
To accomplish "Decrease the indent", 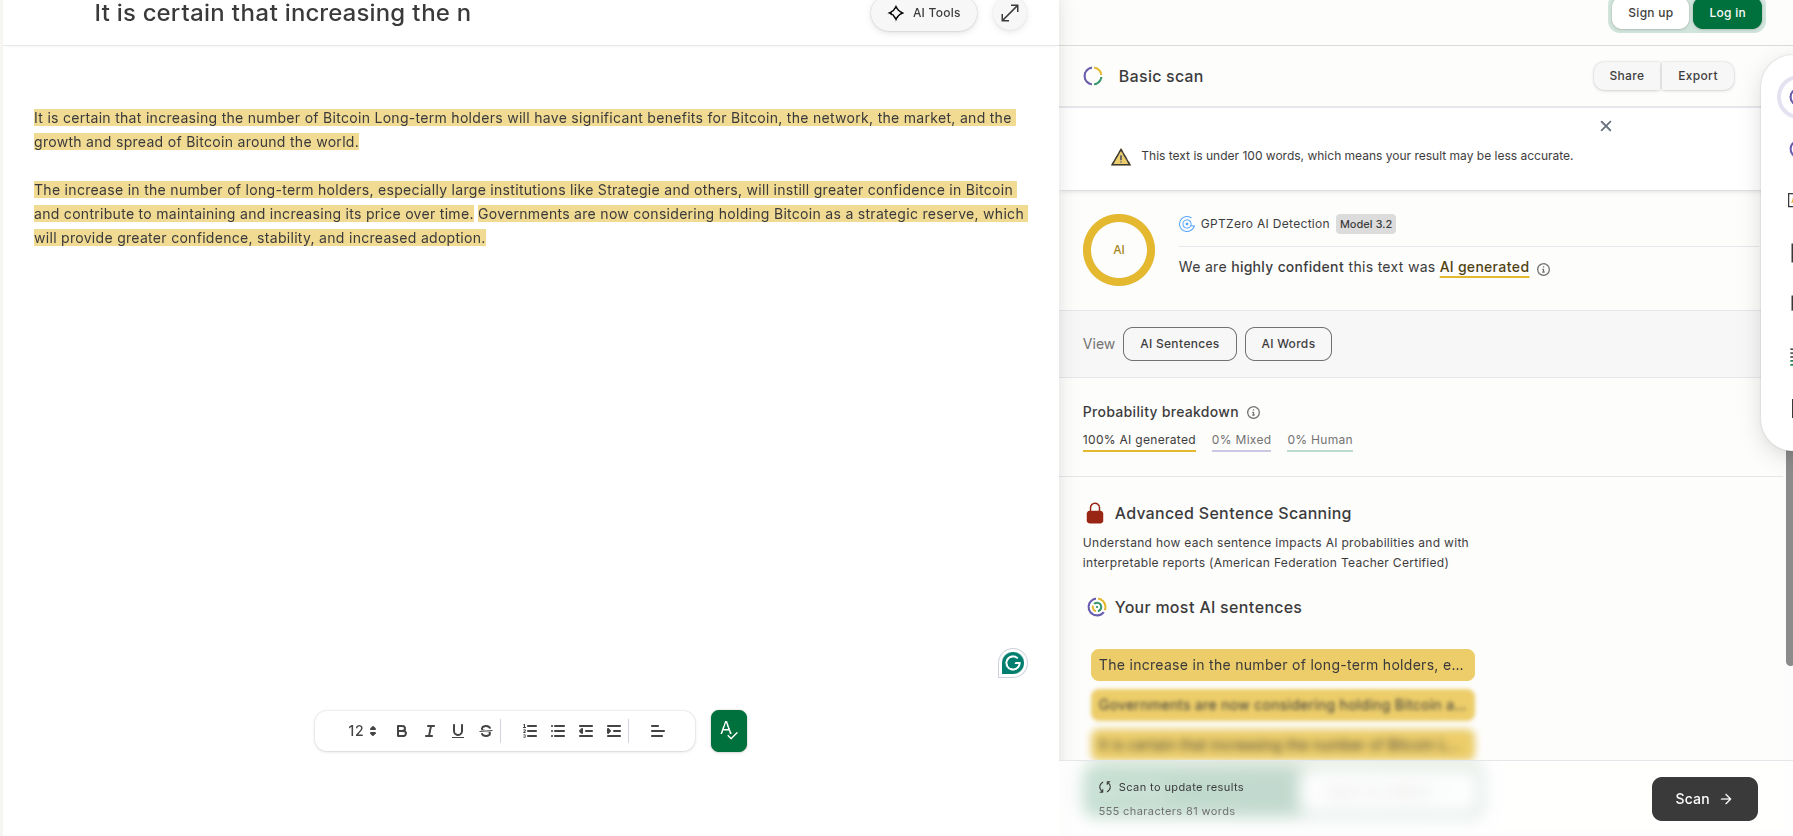I will (x=585, y=731).
